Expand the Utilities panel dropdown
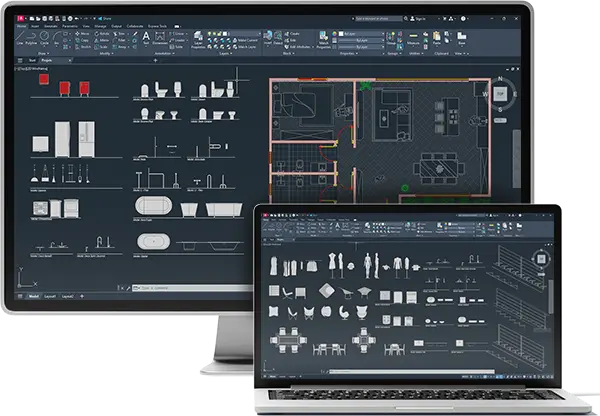 coord(417,54)
